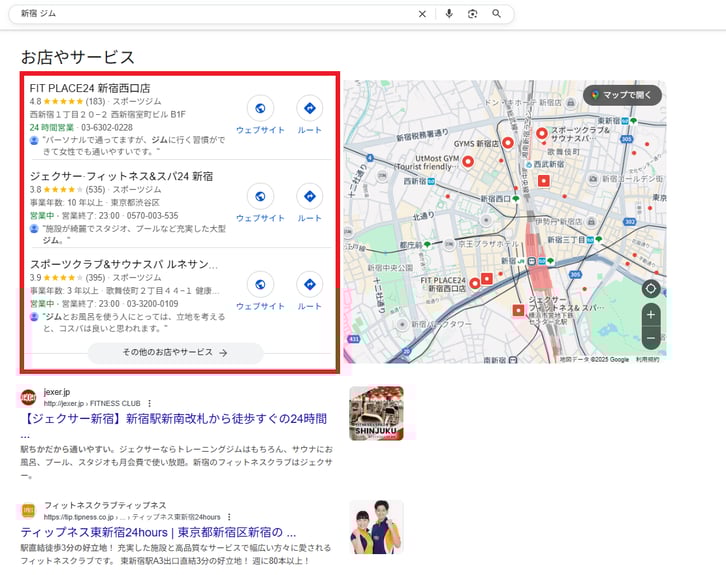Click the my-location target icon on map
The height and width of the screenshot is (575, 726).
[x=651, y=289]
